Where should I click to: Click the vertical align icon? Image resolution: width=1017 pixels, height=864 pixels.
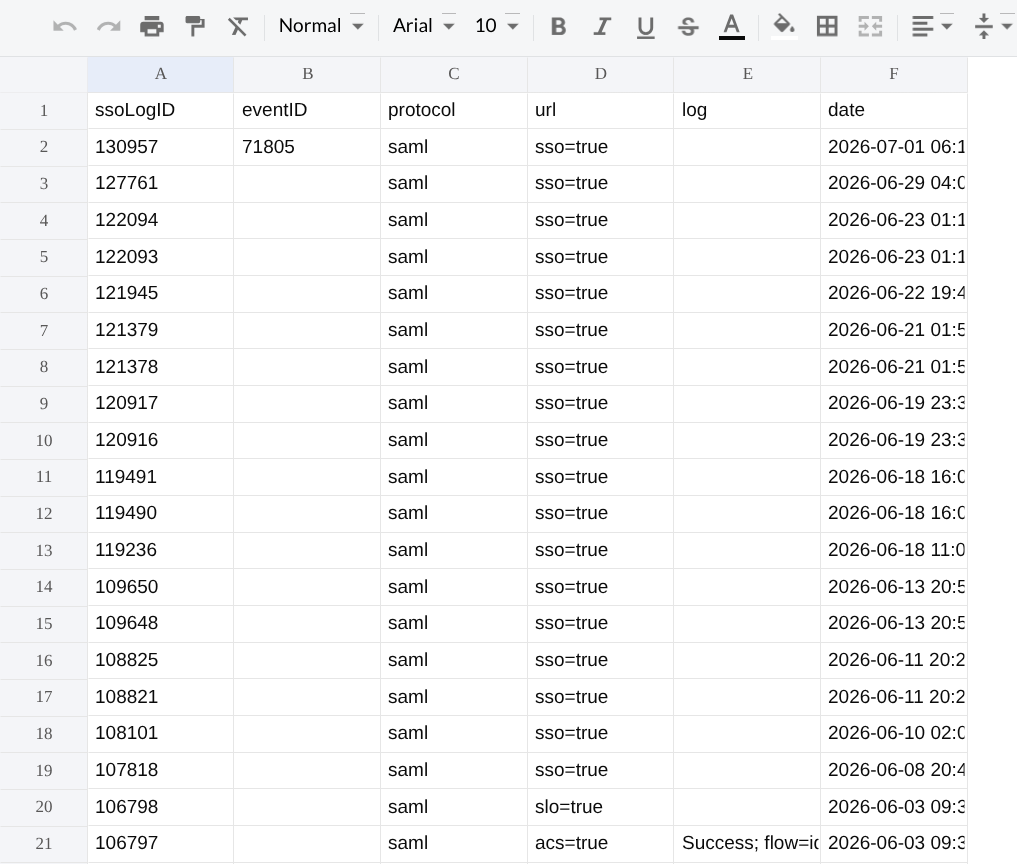click(983, 27)
